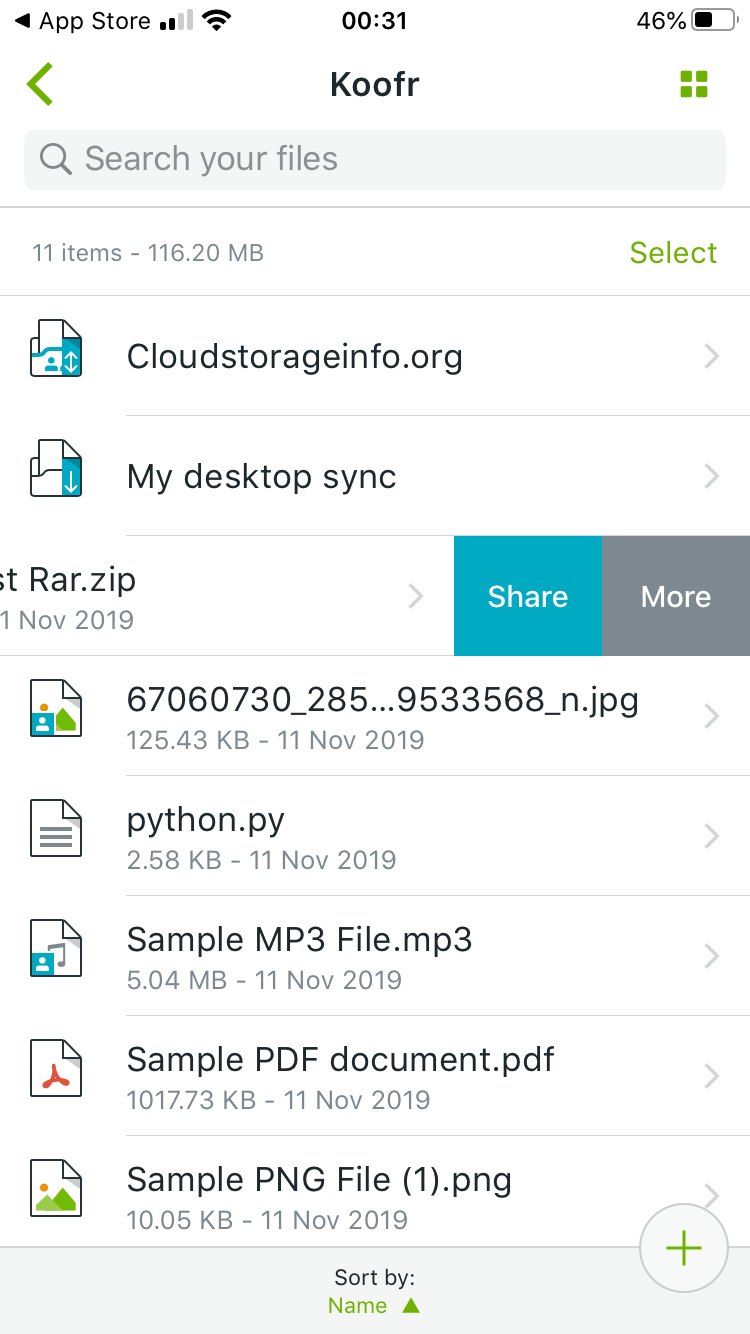750x1334 pixels.
Task: Tap the green back arrow
Action: click(40, 85)
